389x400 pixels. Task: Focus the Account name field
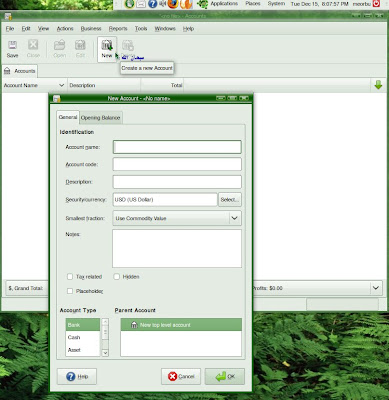pos(177,147)
